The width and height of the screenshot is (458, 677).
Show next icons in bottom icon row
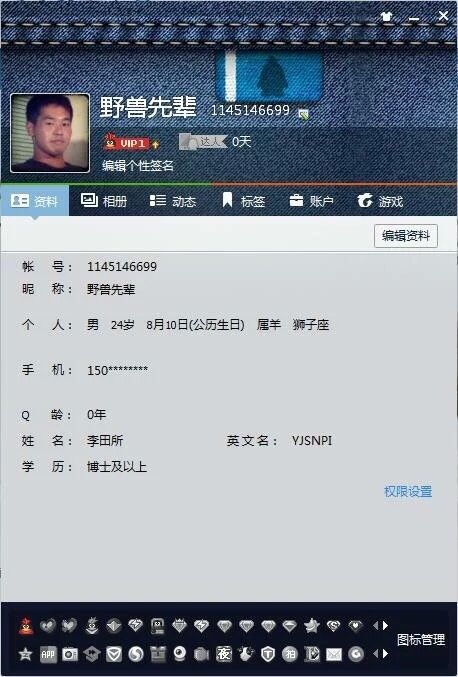tap(385, 654)
